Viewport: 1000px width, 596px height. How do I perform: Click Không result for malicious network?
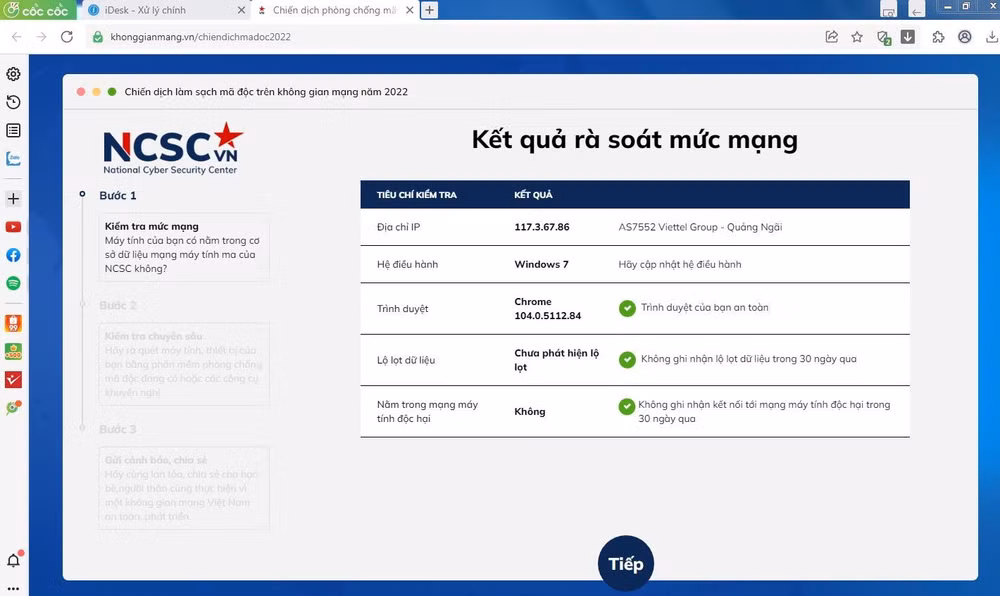pos(530,412)
